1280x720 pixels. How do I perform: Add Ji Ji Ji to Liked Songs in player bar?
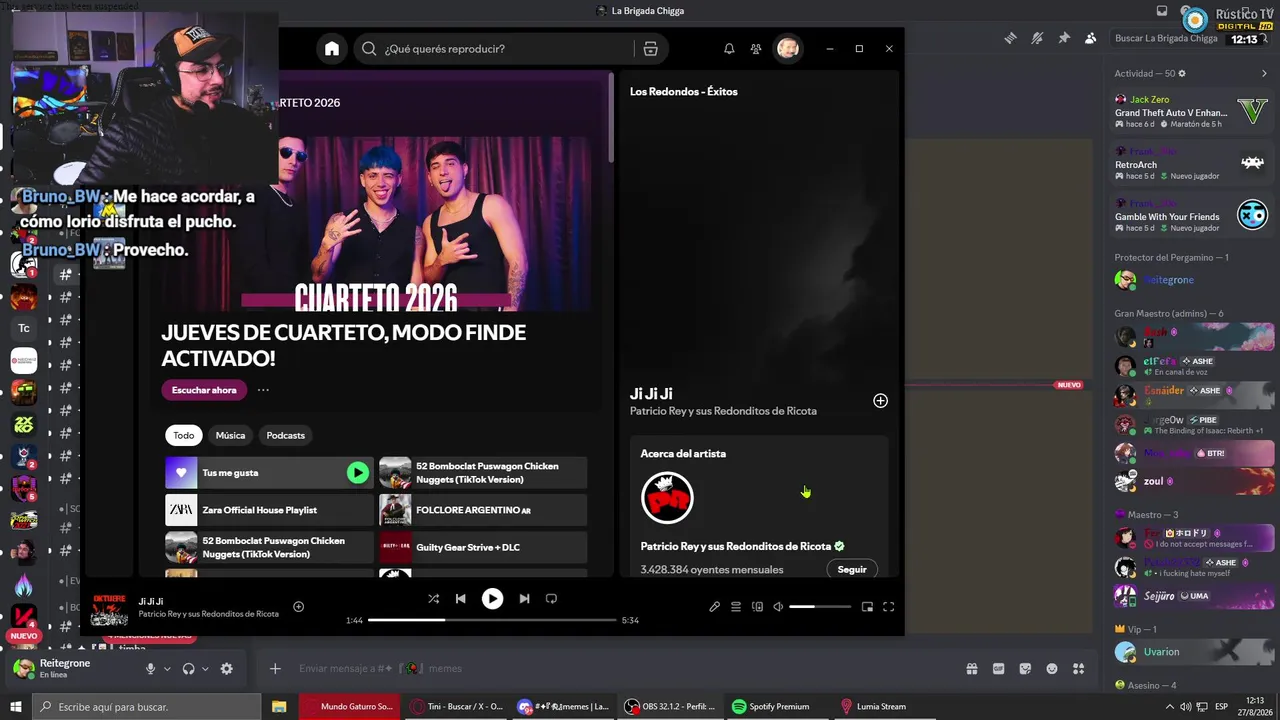pos(298,607)
